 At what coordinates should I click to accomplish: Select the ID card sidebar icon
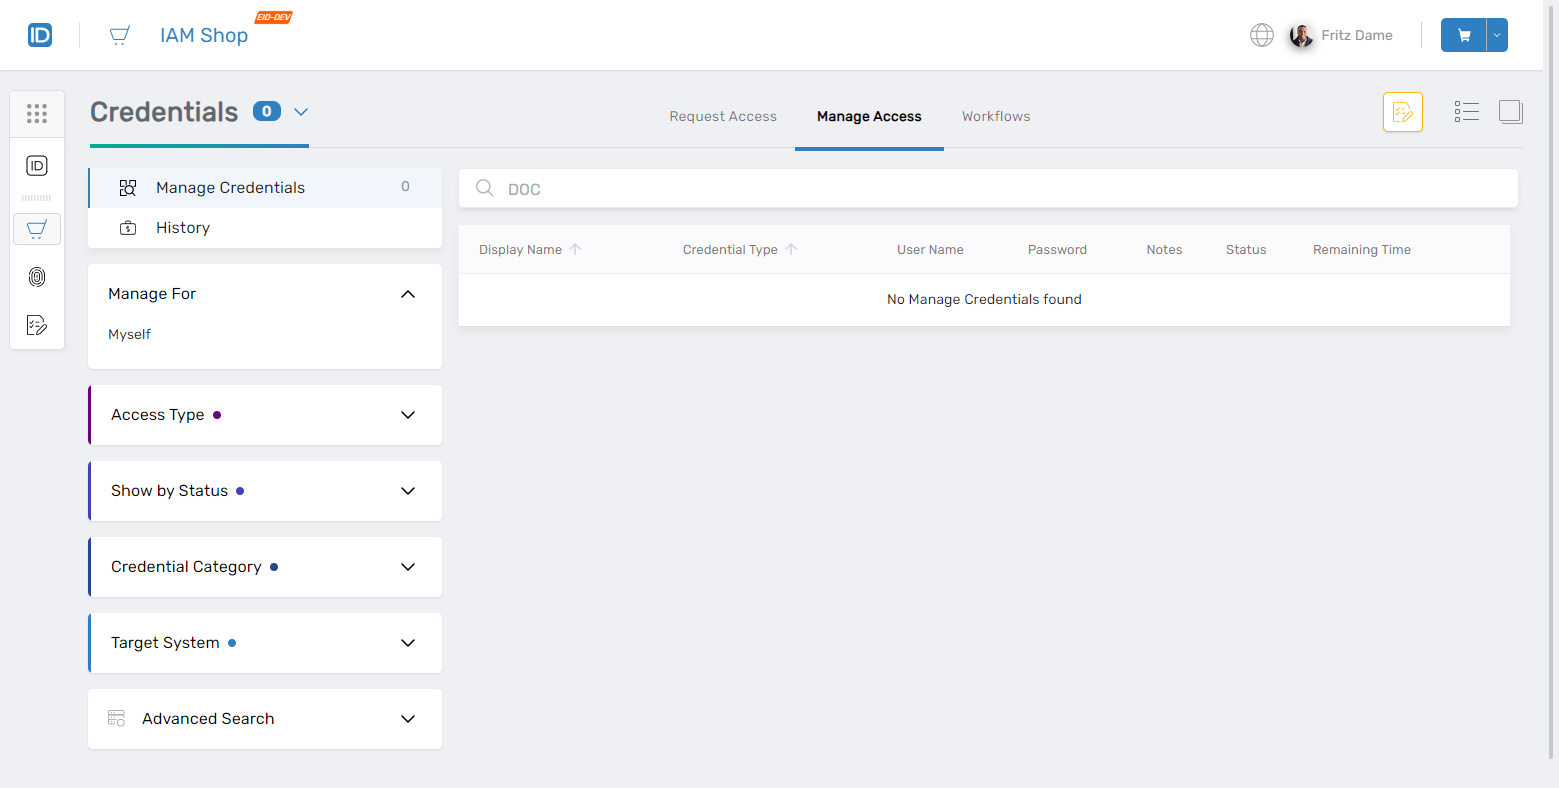pos(37,166)
